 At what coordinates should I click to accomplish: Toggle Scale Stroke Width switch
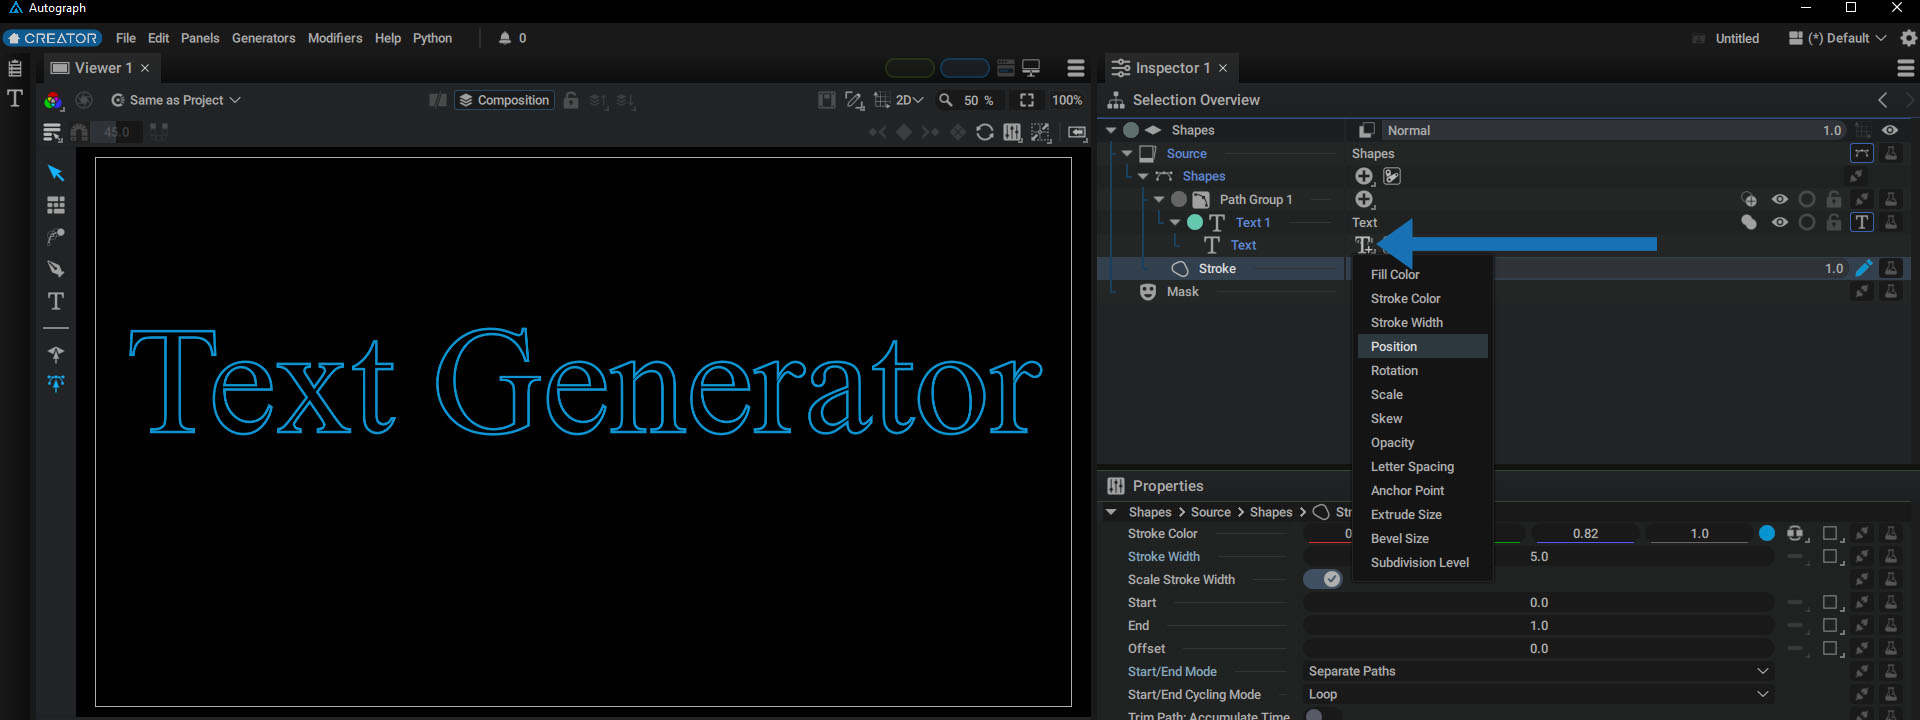[1322, 579]
